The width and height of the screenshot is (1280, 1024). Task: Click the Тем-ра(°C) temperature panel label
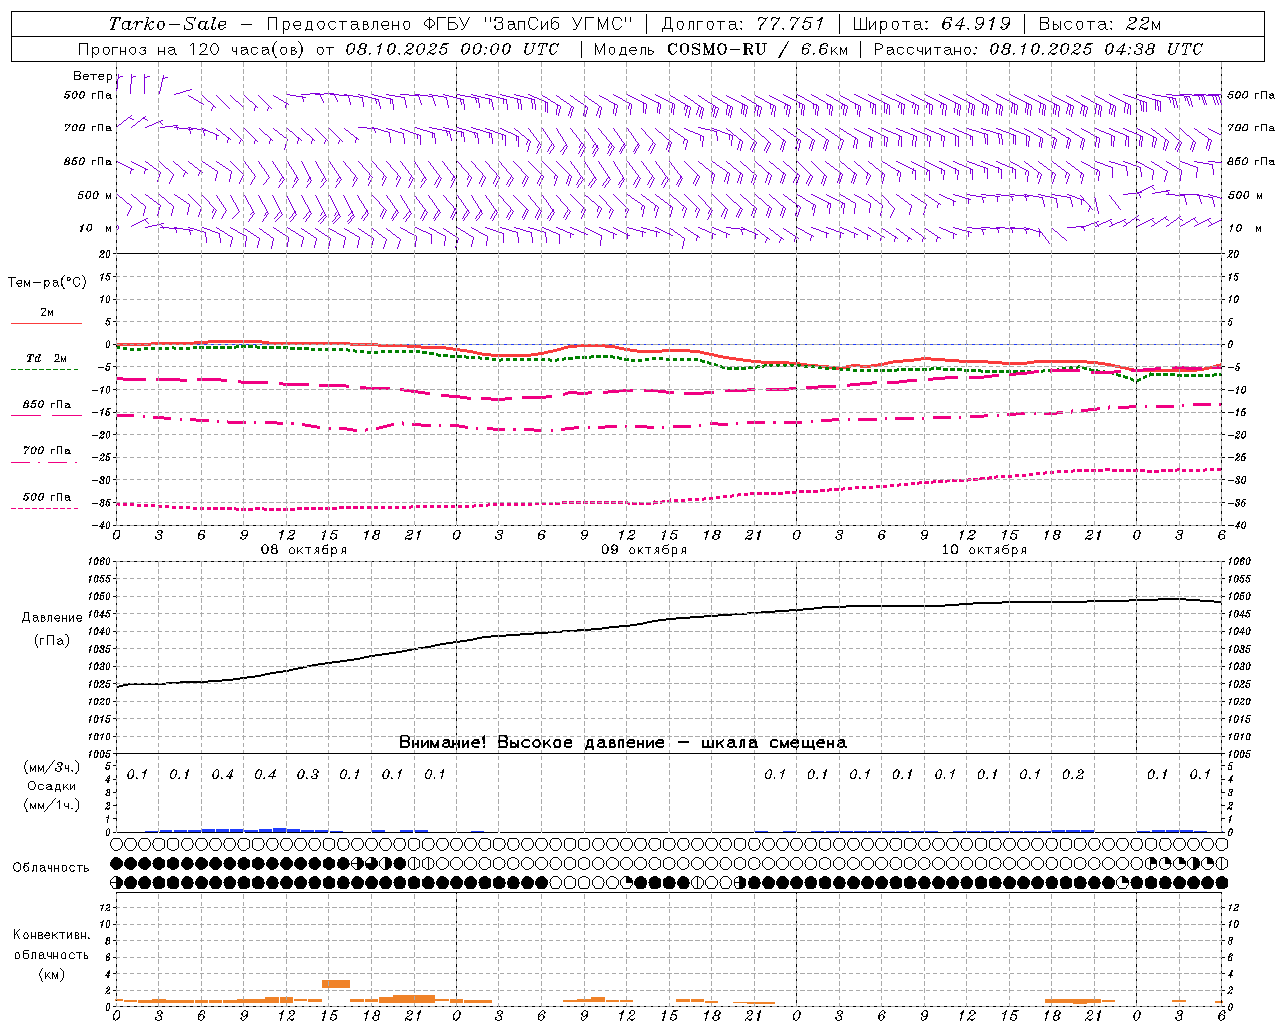[x=47, y=283]
